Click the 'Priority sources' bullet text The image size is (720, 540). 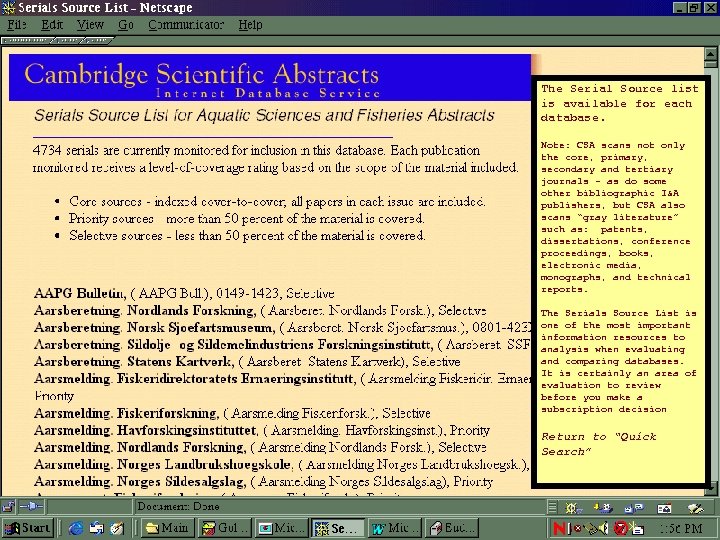pos(247,219)
